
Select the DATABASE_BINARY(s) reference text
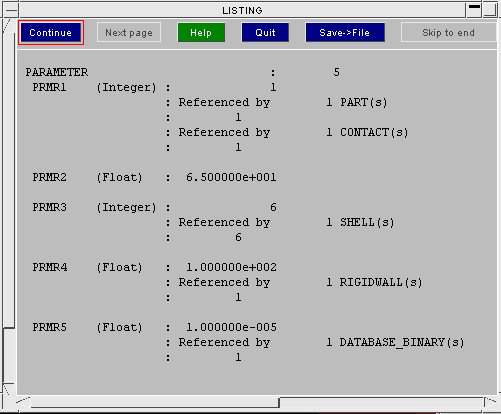[402, 342]
